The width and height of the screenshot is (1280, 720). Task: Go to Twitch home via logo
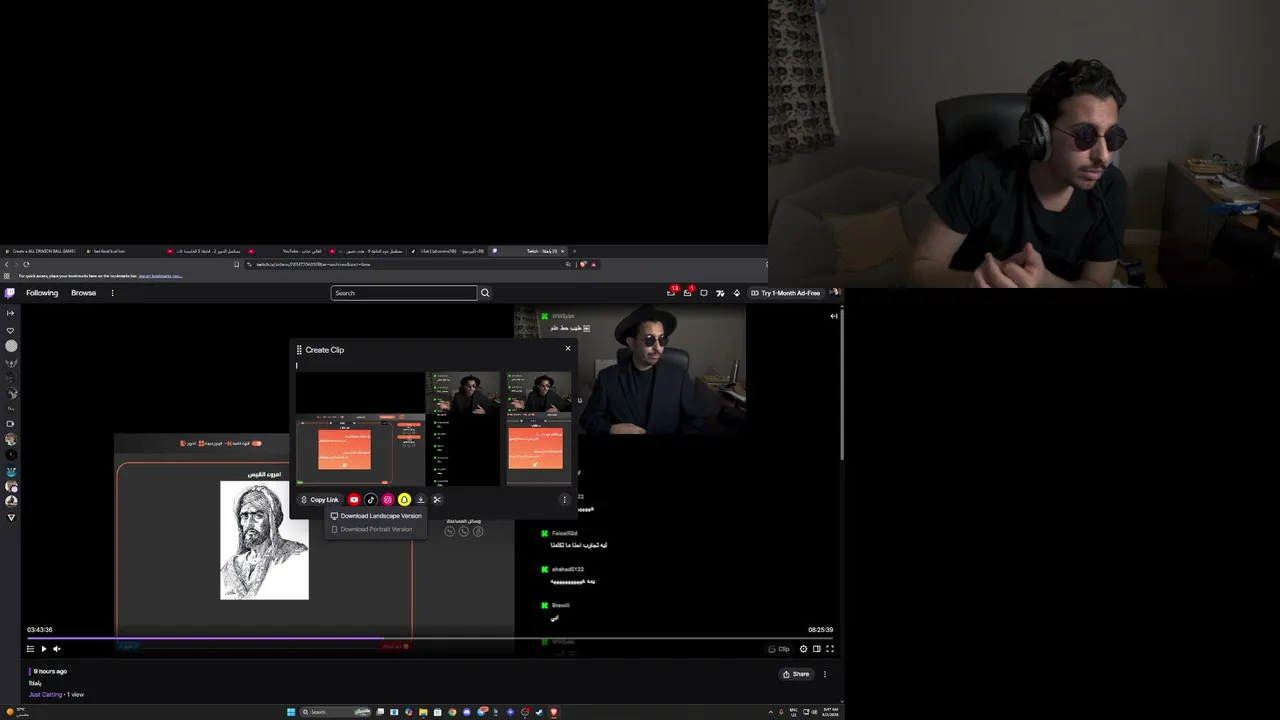click(x=10, y=293)
